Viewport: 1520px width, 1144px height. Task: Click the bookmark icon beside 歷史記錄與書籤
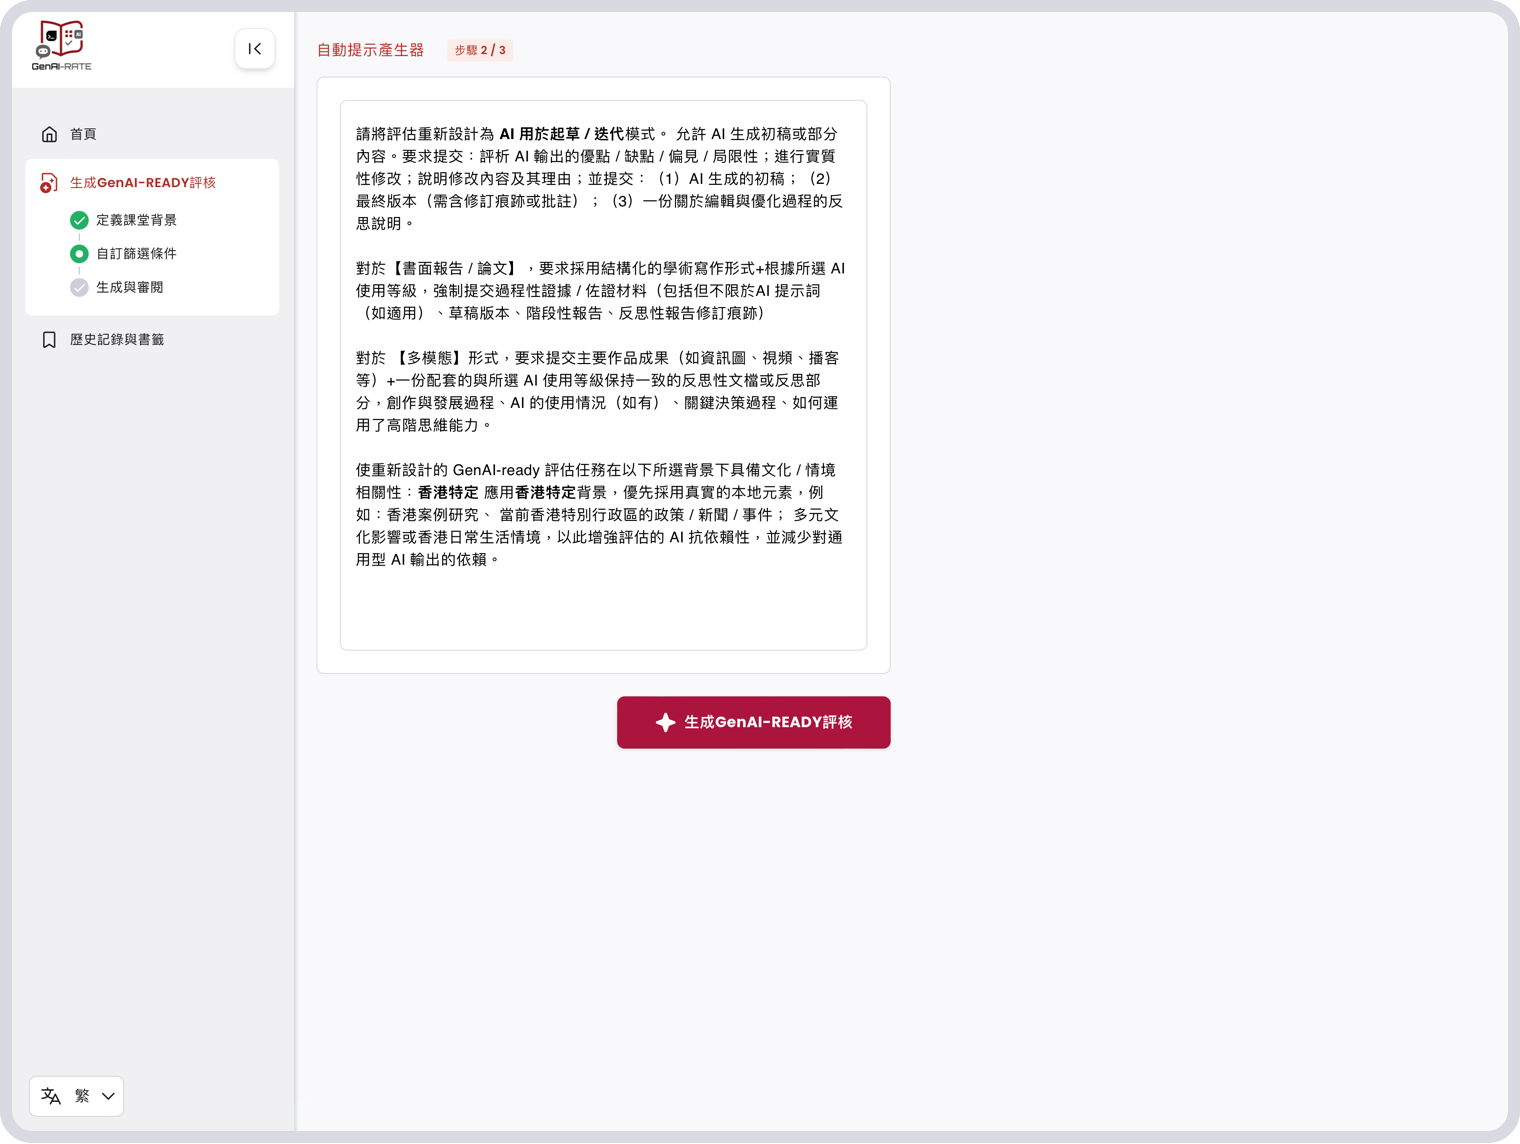pyautogui.click(x=49, y=340)
